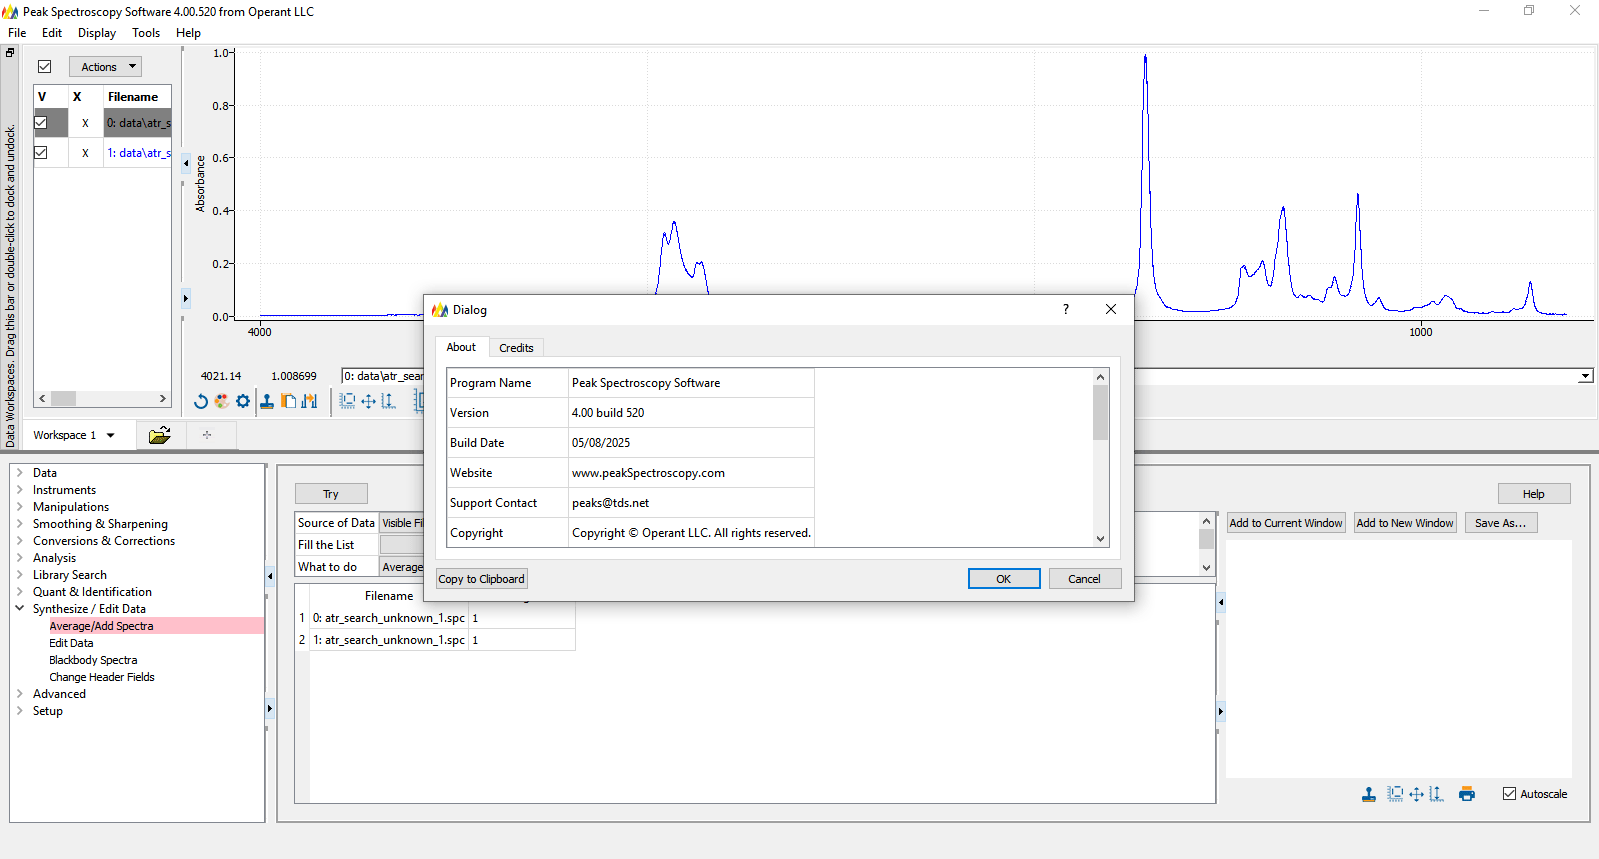Close the About dialog with X button
Viewport: 1599px width, 859px height.
pyautogui.click(x=1111, y=309)
